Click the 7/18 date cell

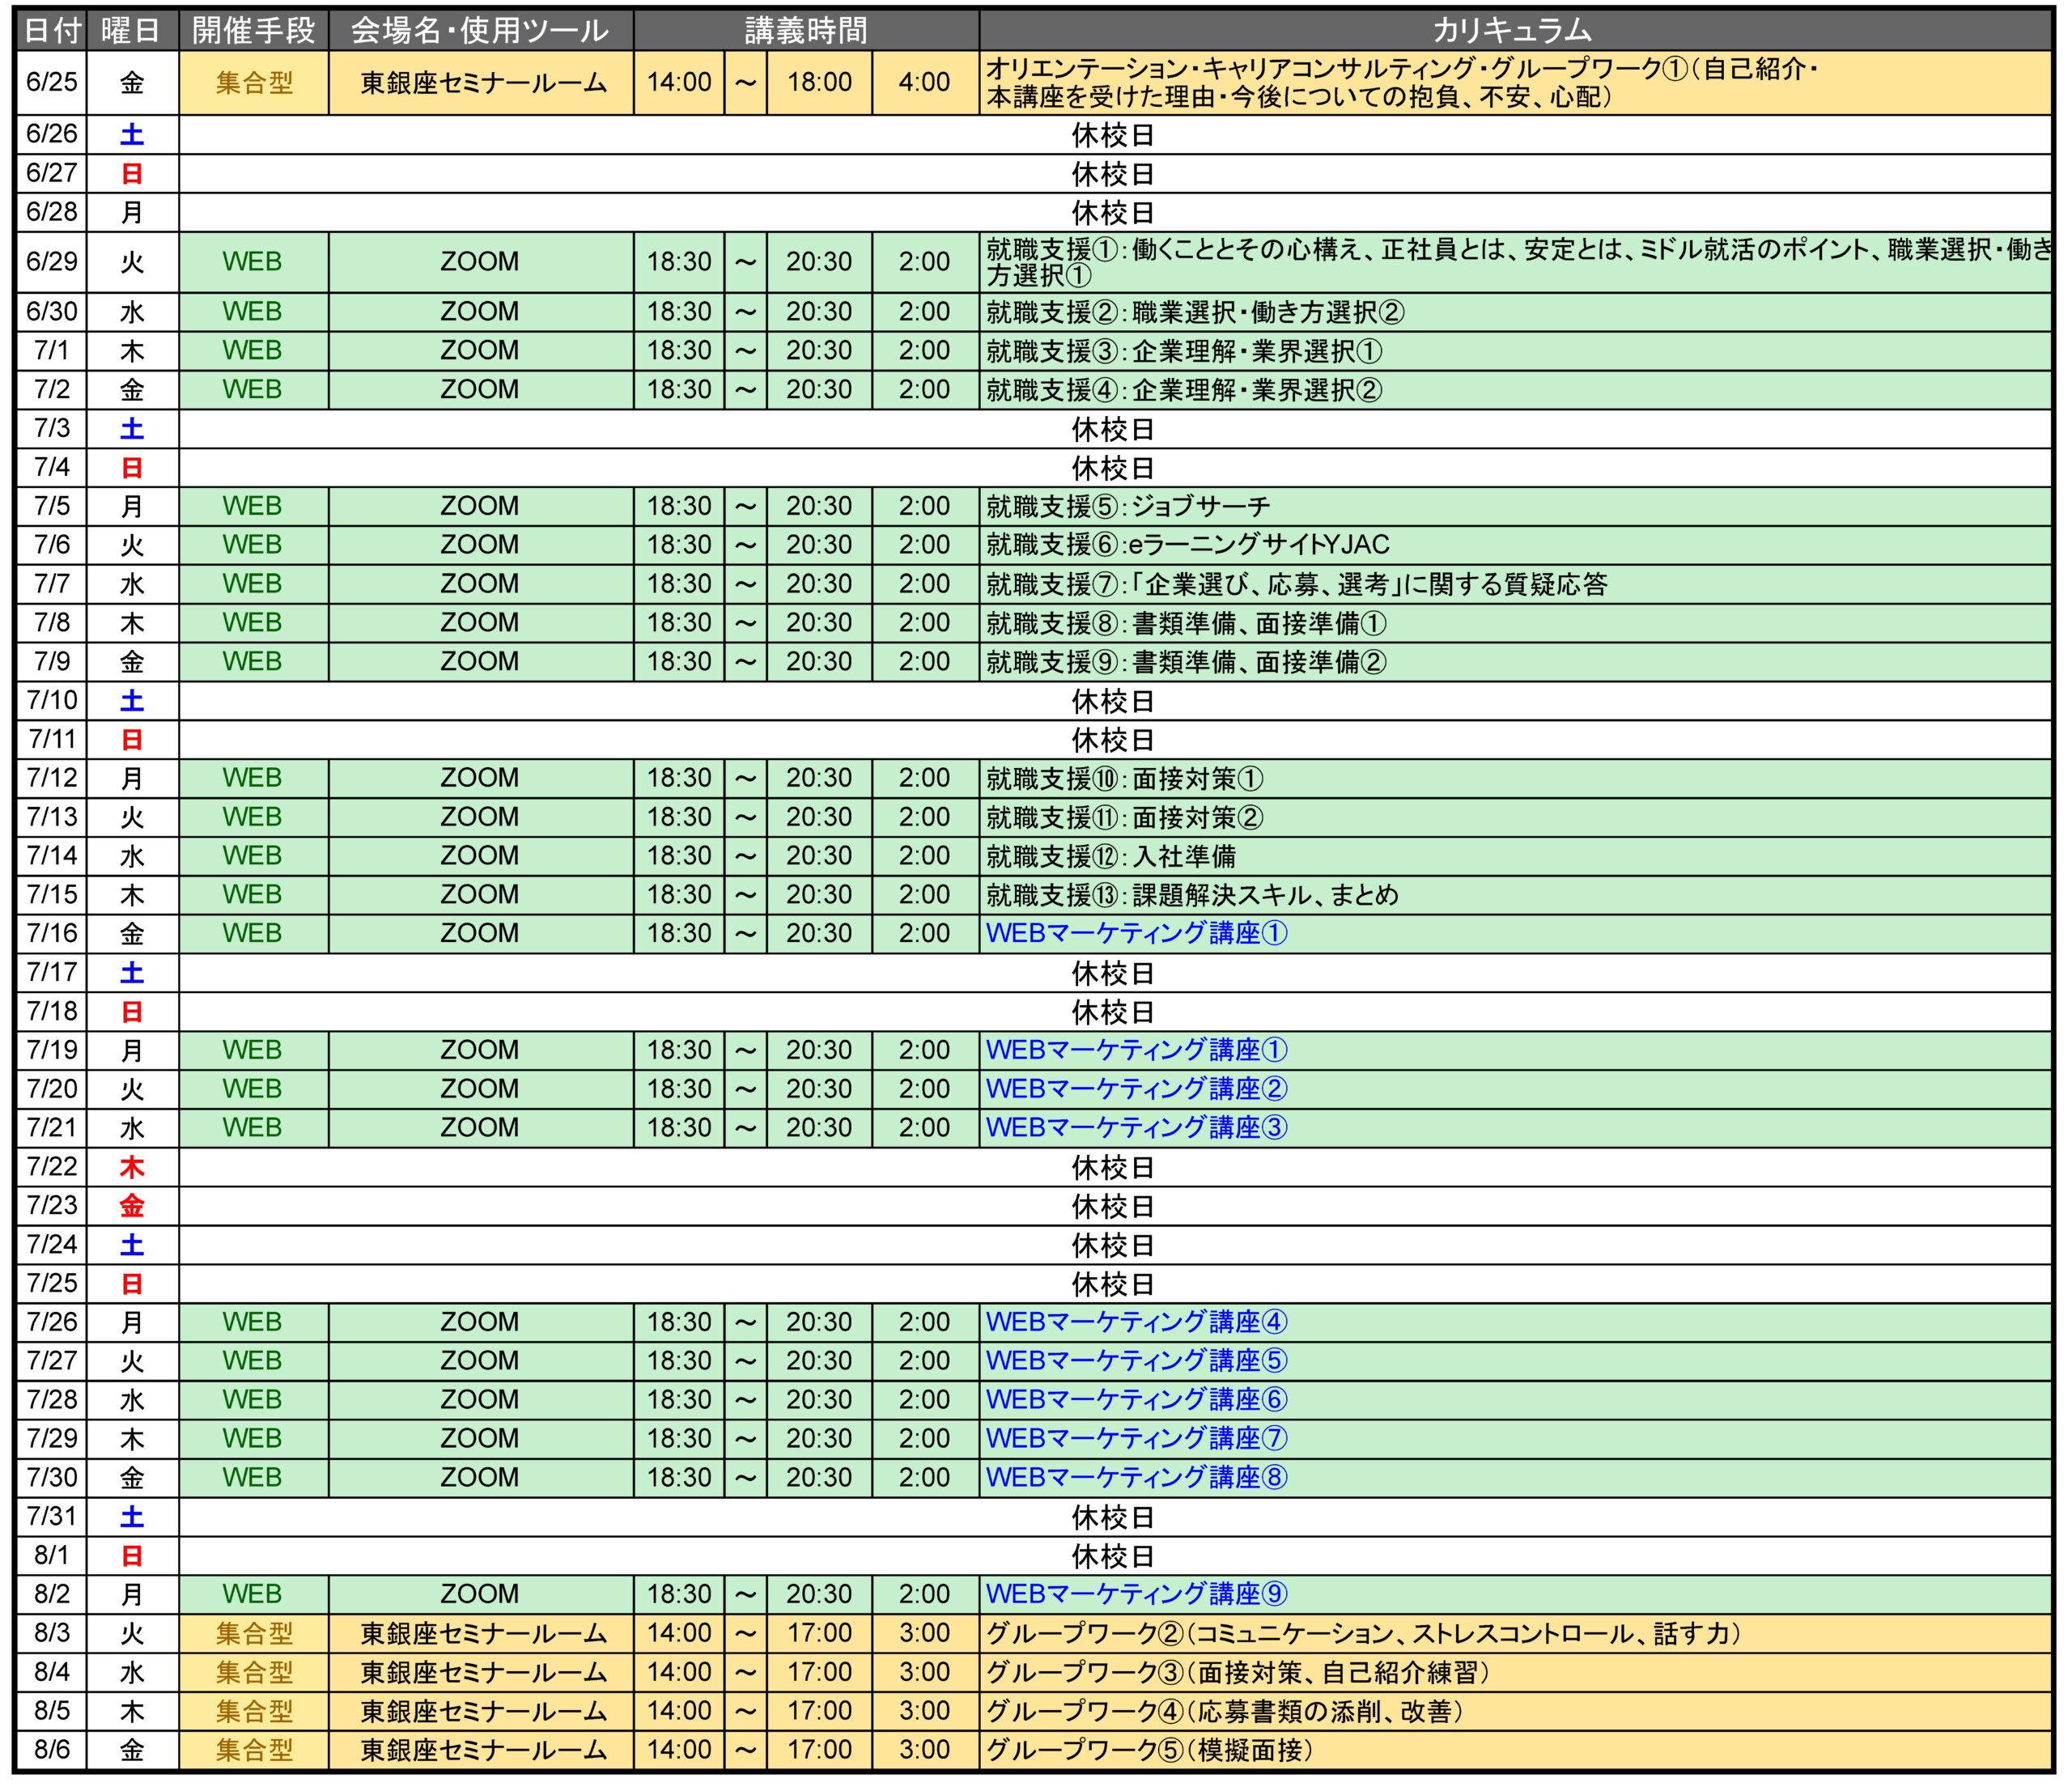[x=52, y=1012]
